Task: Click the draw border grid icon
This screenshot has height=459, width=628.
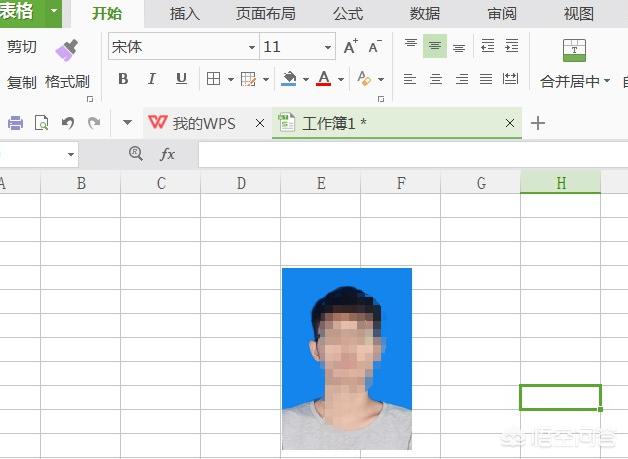Action: [248, 79]
